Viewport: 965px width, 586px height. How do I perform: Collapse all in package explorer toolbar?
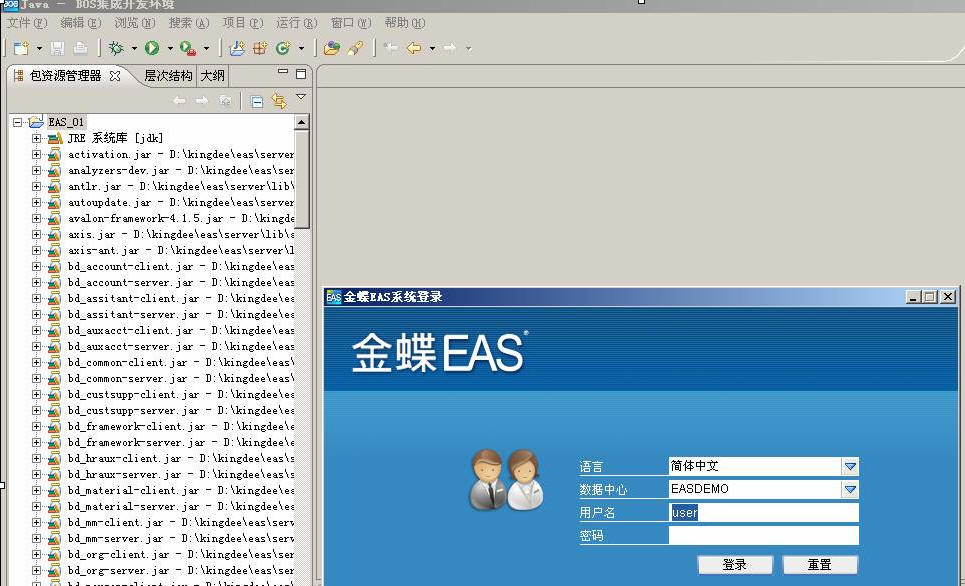point(257,101)
